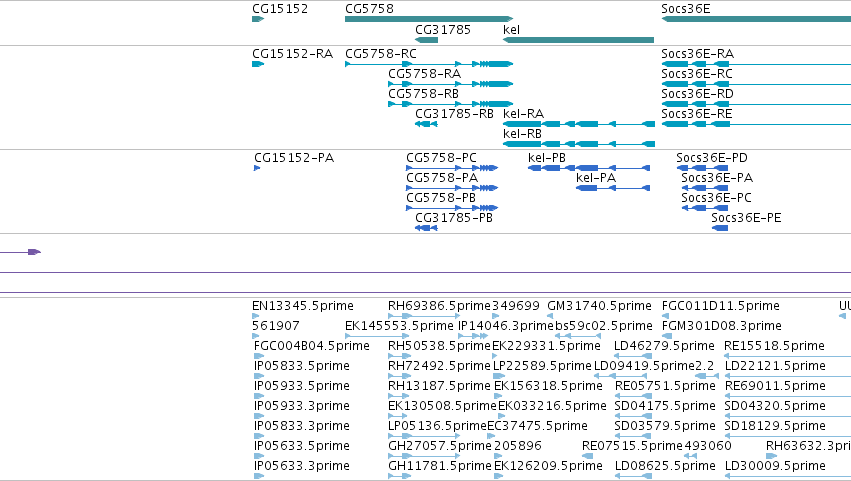The image size is (851, 481).
Task: Select protein kel-PA
Action: 596,178
